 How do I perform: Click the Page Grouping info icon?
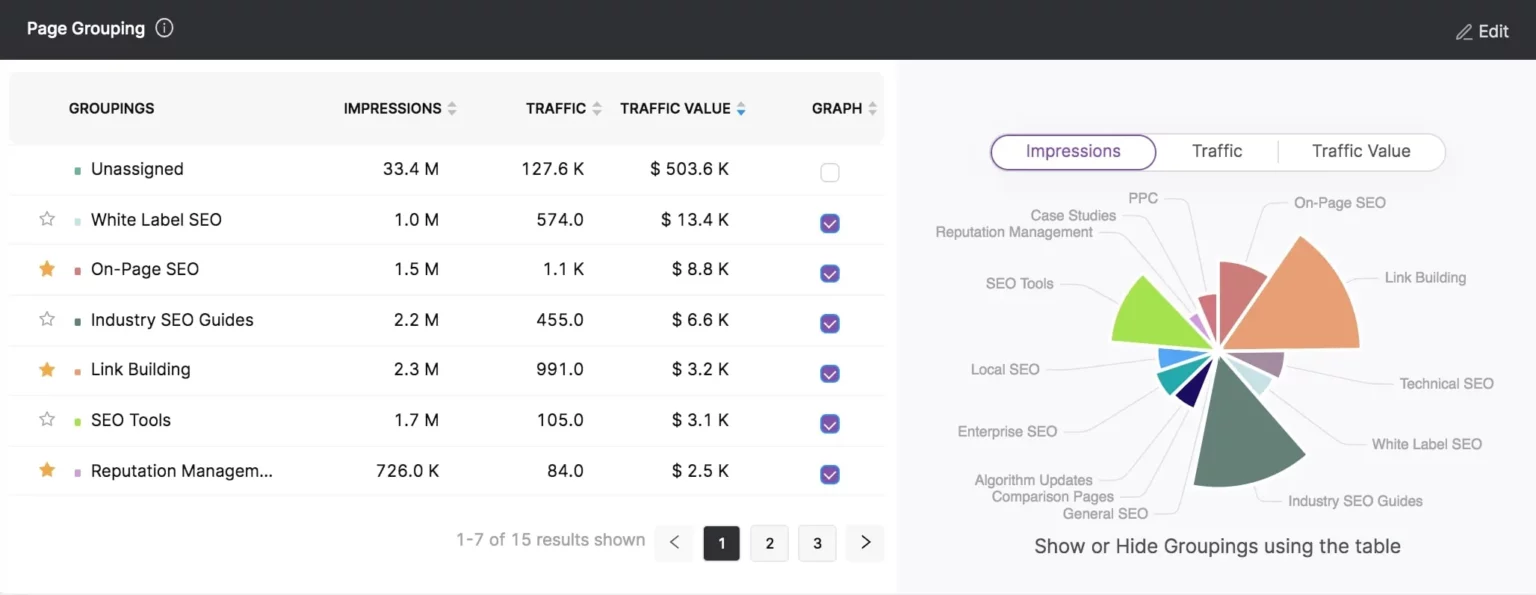[165, 28]
